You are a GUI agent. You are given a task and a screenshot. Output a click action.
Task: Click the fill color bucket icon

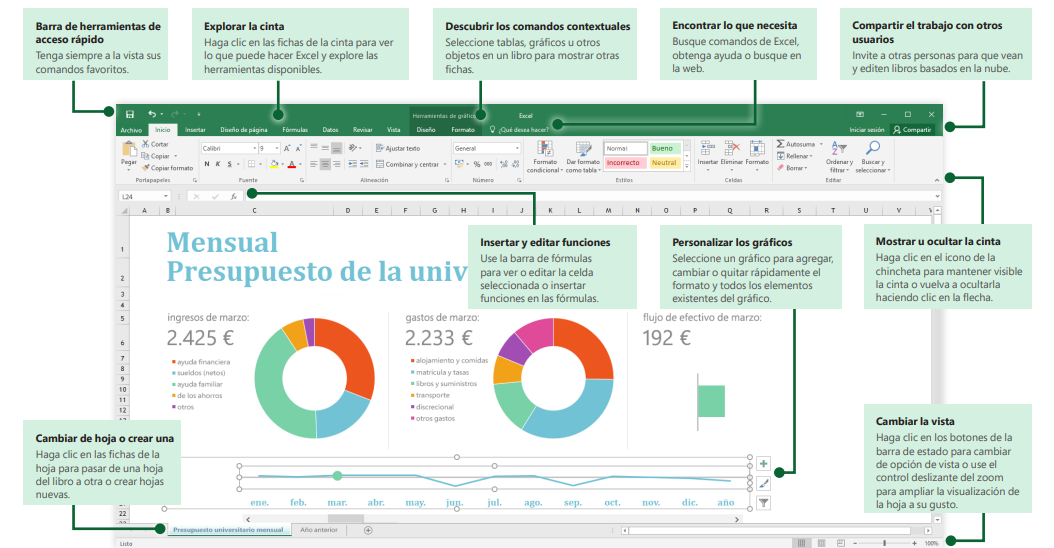coord(274,164)
